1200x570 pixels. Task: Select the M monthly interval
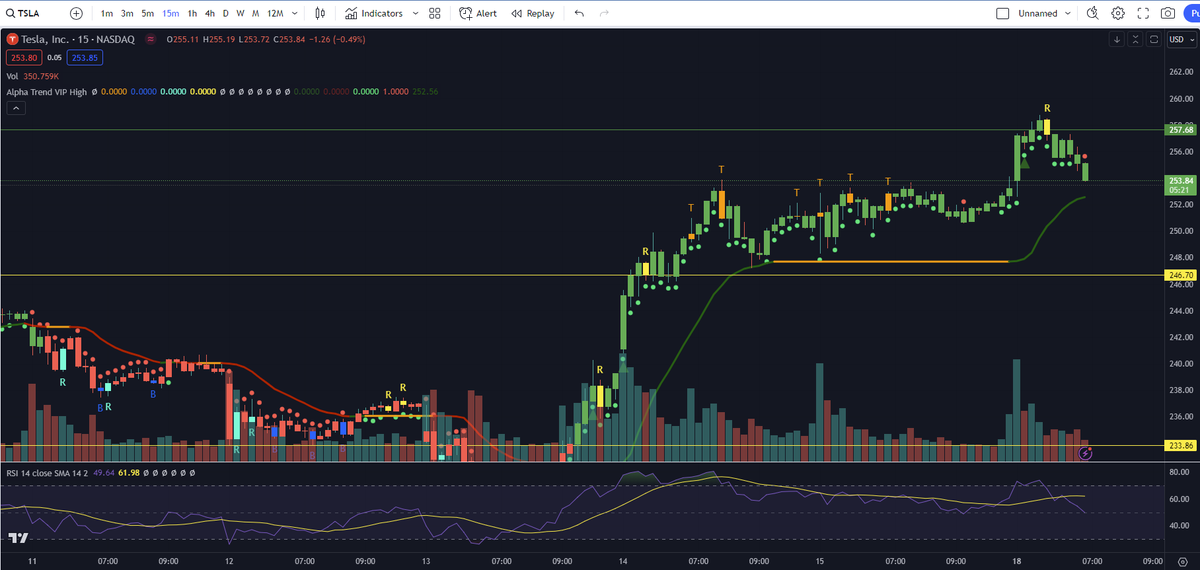(256, 14)
